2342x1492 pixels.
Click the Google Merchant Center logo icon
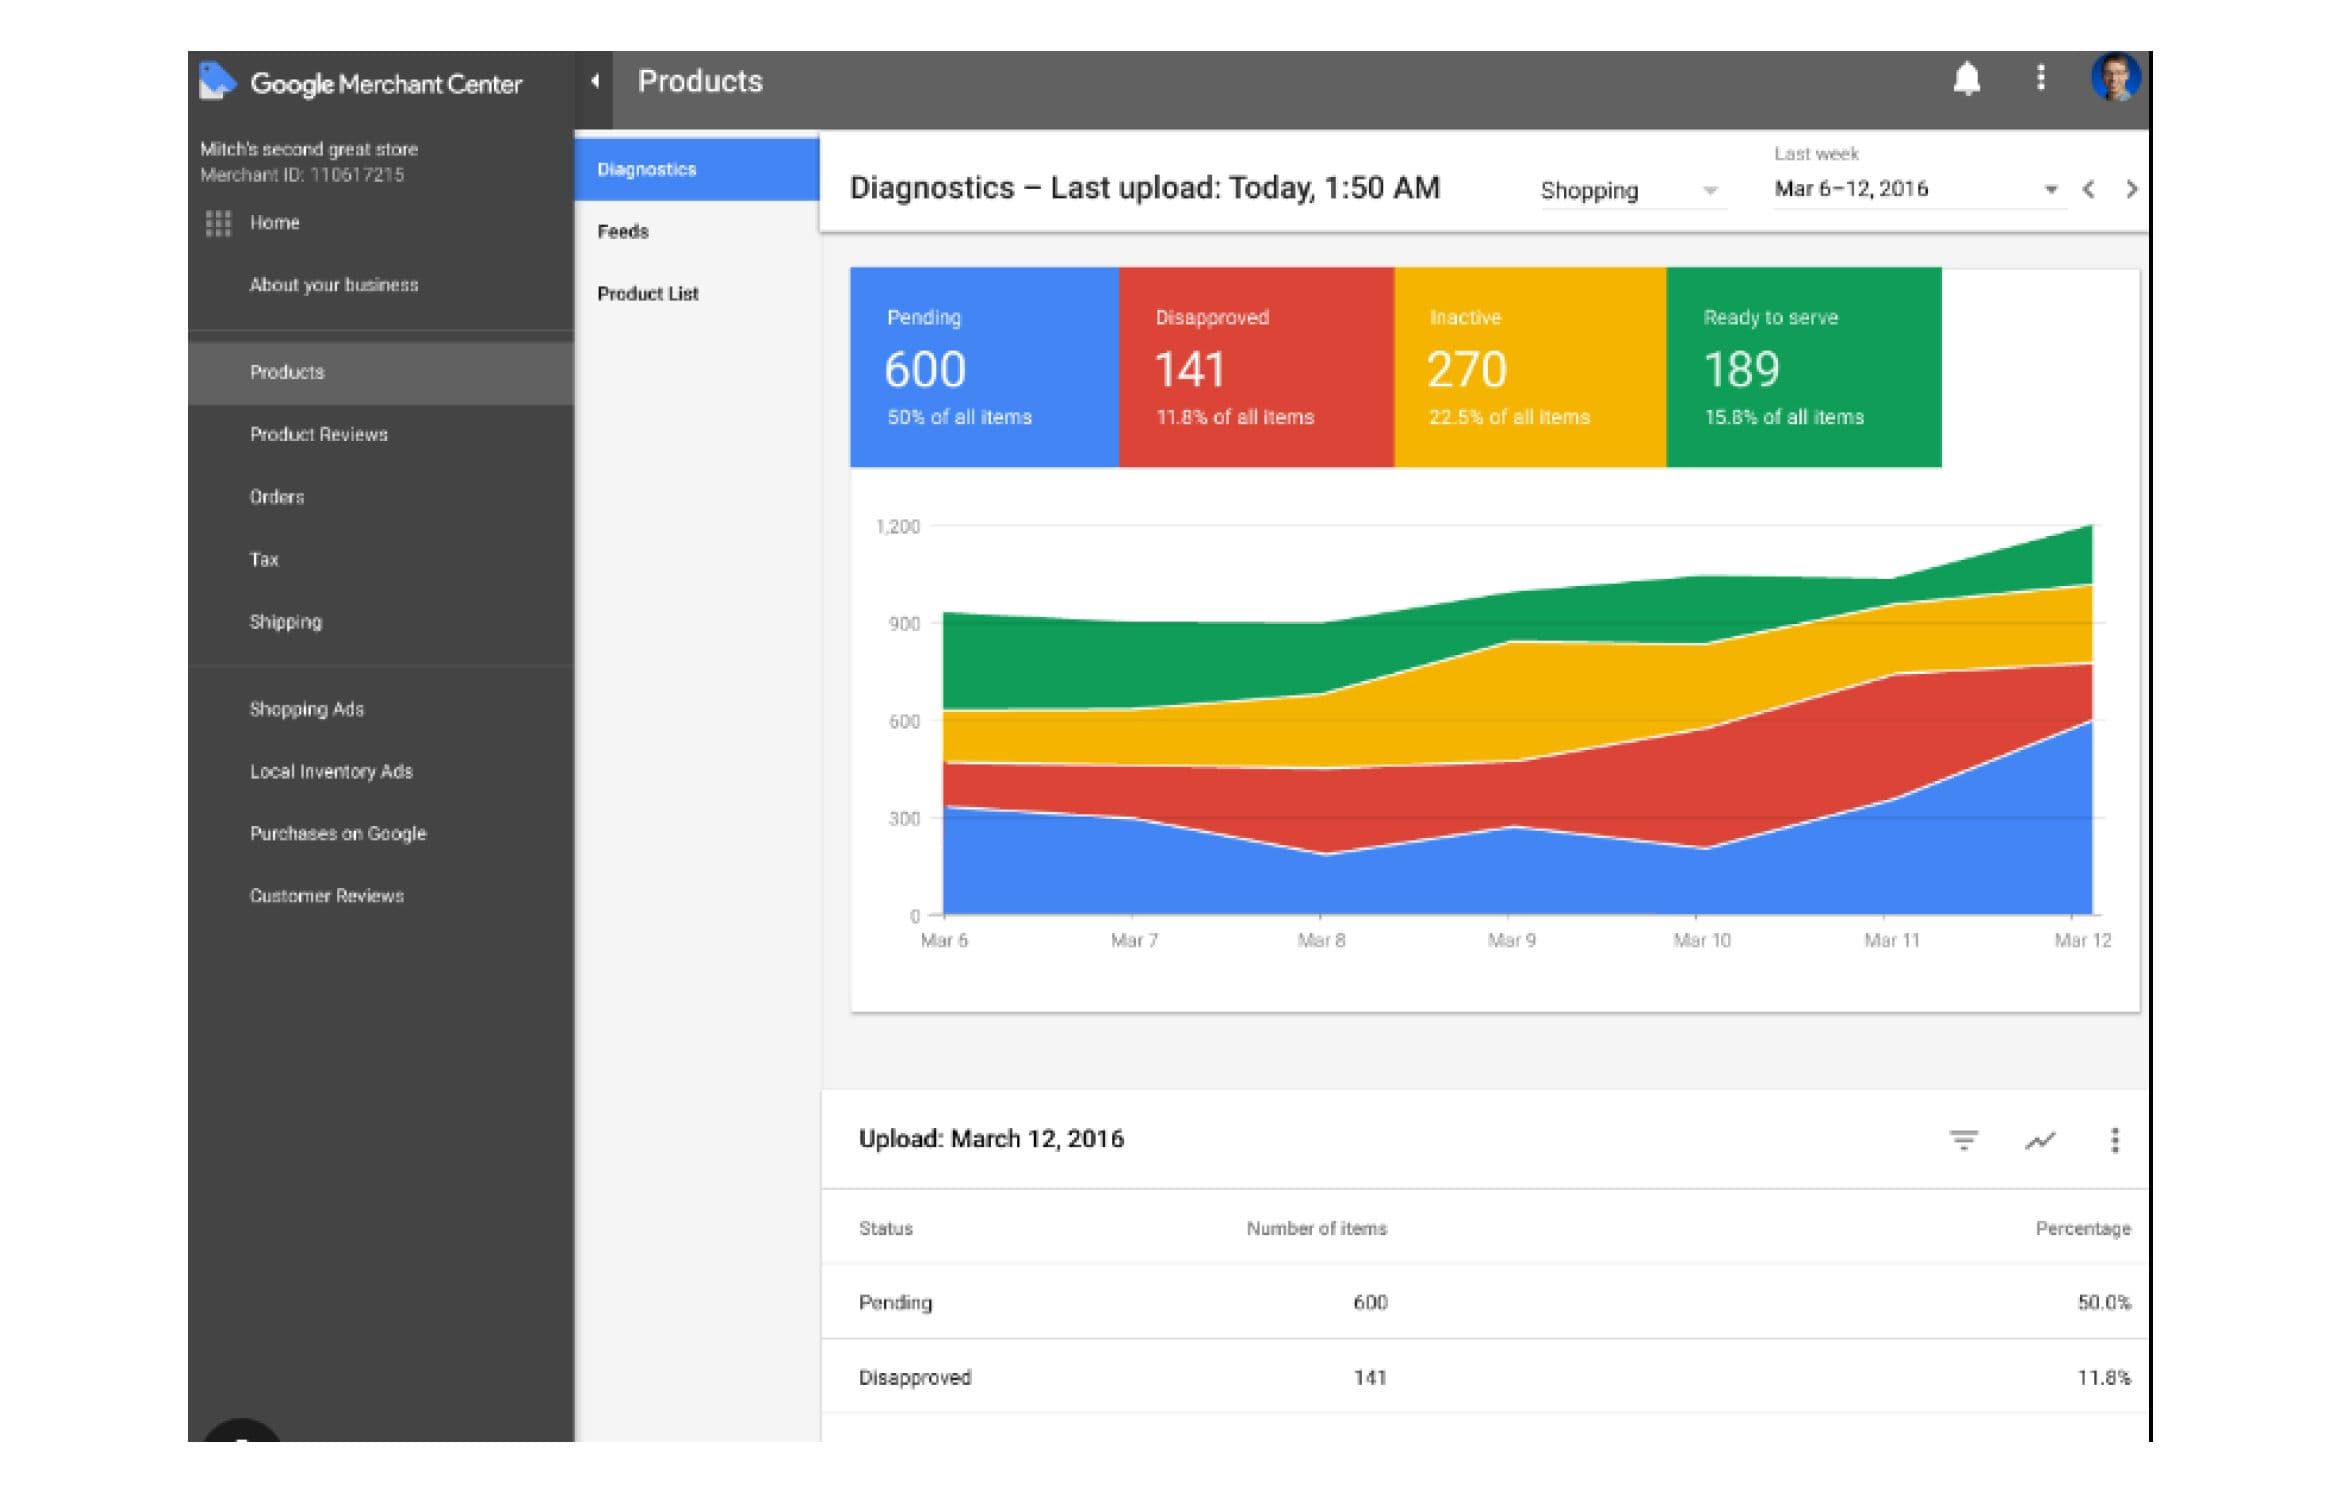(216, 81)
